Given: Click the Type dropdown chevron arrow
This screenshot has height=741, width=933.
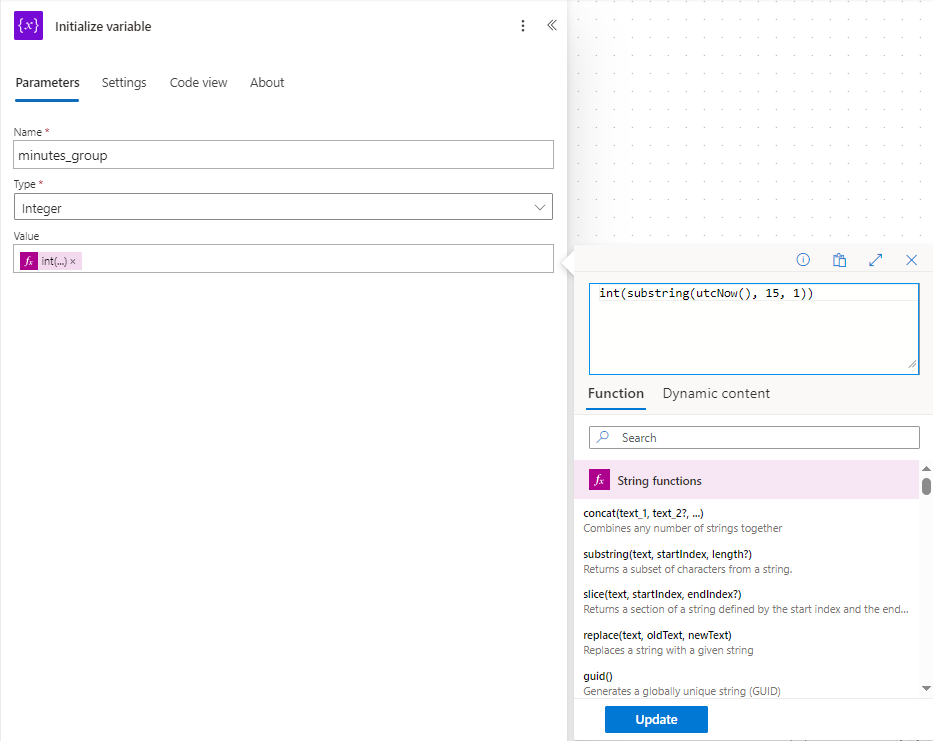Looking at the screenshot, I should (x=540, y=207).
